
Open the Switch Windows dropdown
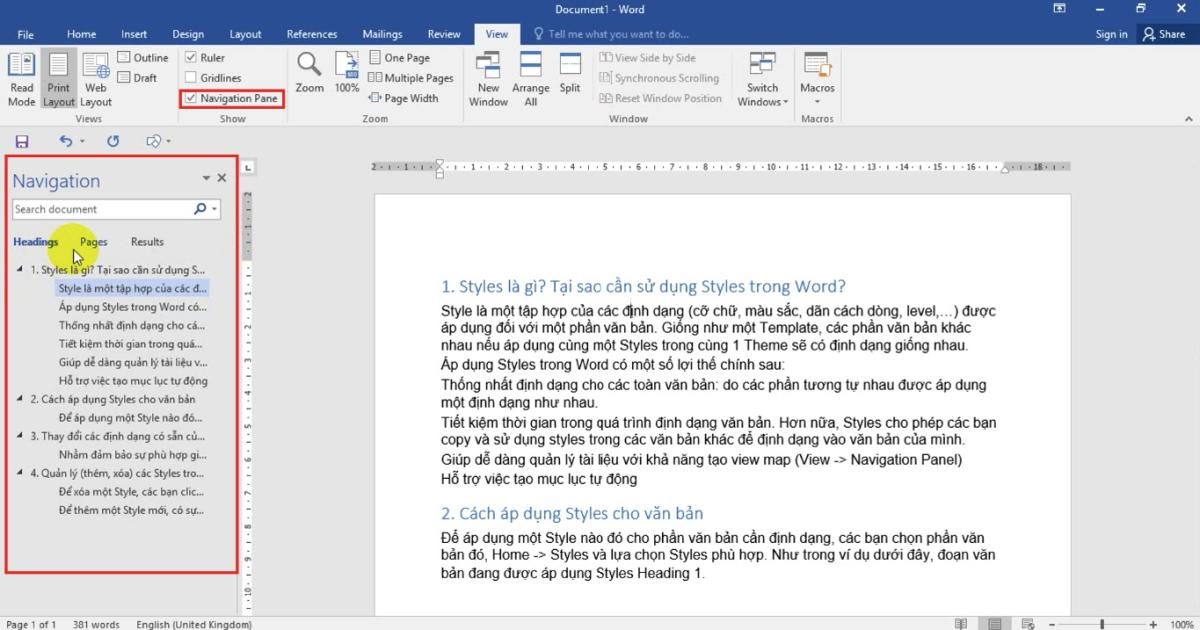pyautogui.click(x=763, y=79)
